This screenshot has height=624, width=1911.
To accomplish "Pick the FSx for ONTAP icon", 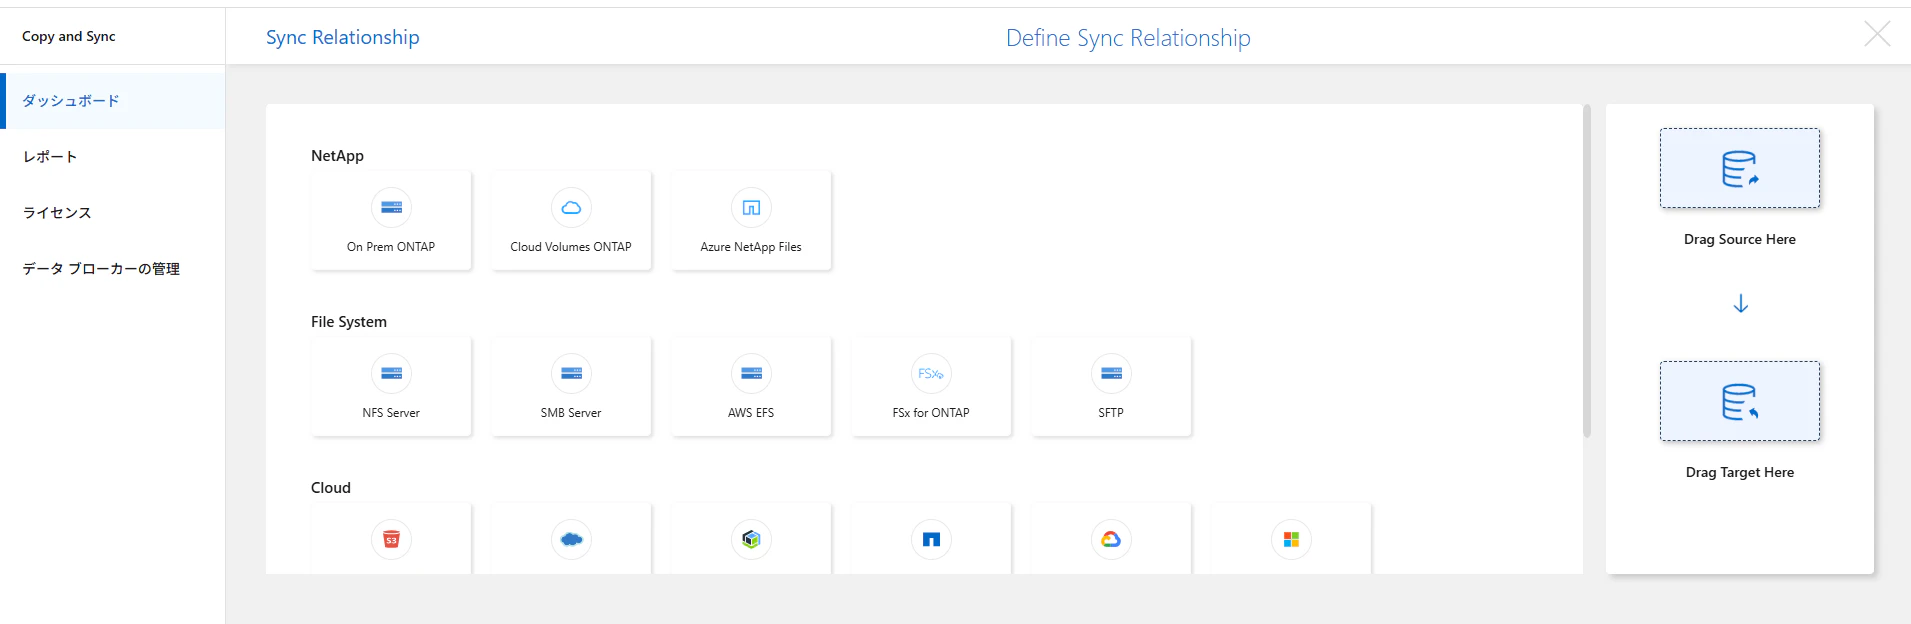I will (931, 374).
